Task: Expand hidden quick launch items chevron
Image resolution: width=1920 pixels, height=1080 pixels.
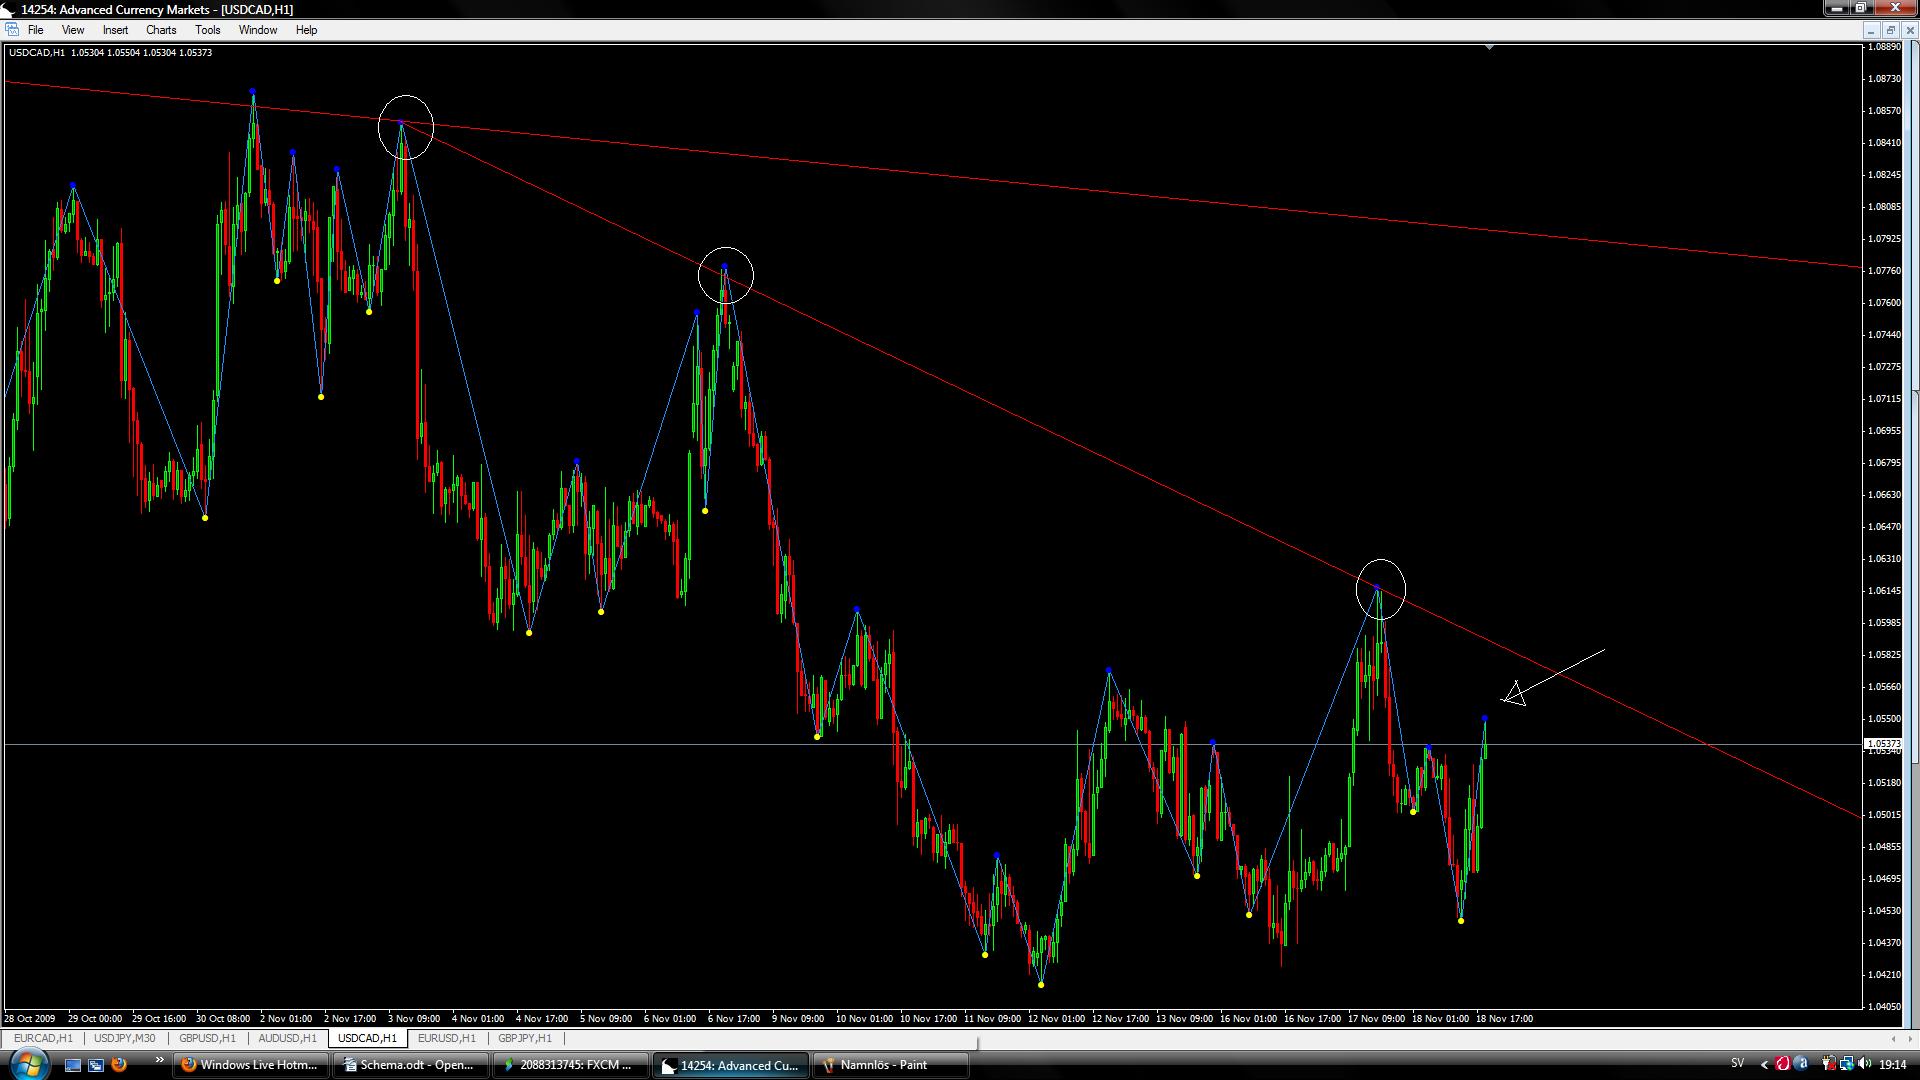Action: pos(159,1060)
